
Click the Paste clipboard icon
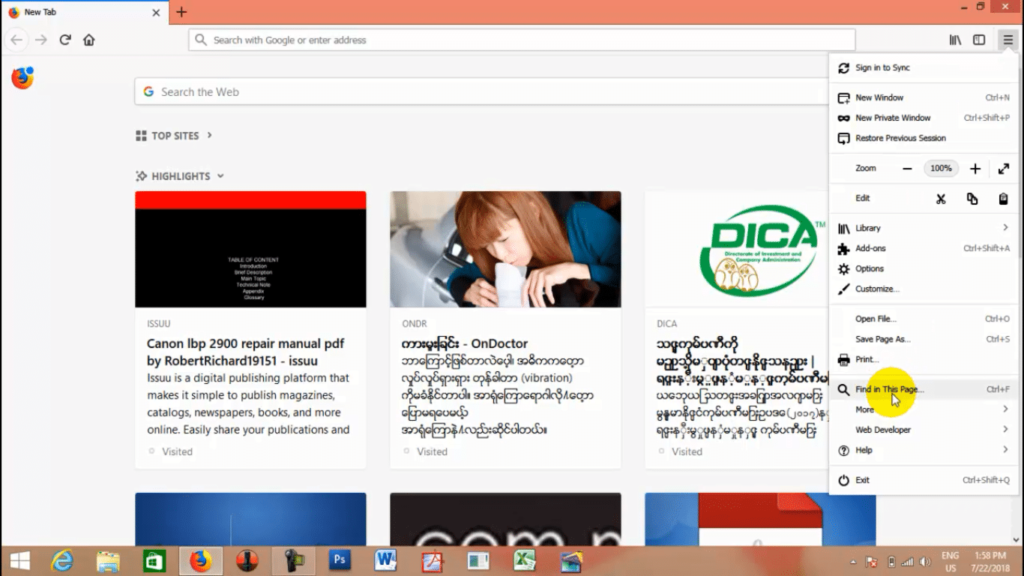tap(1003, 199)
